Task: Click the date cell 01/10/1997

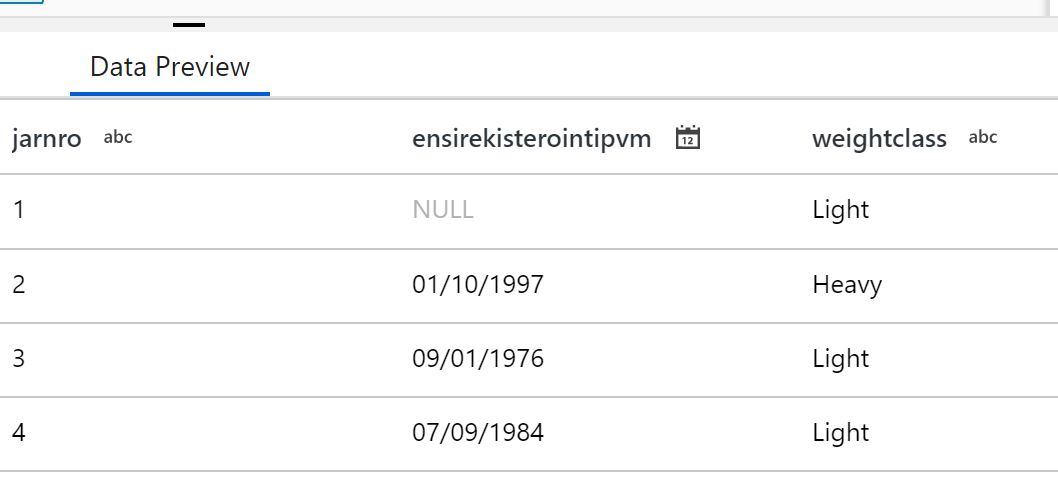Action: click(x=478, y=285)
